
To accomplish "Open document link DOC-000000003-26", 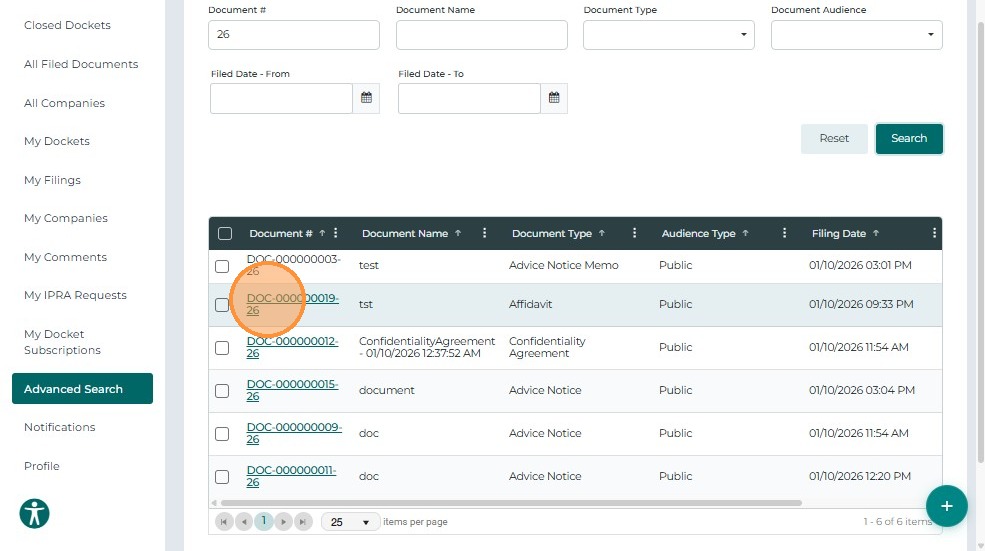I will 293,265.
